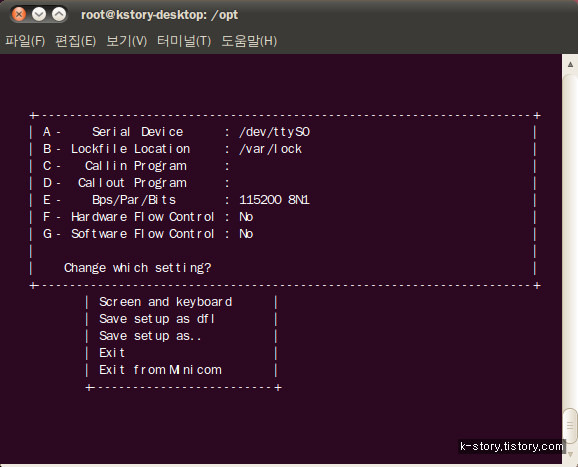Viewport: 578px width, 467px height.
Task: Click the scrollbar down arrow
Action: tap(570, 454)
